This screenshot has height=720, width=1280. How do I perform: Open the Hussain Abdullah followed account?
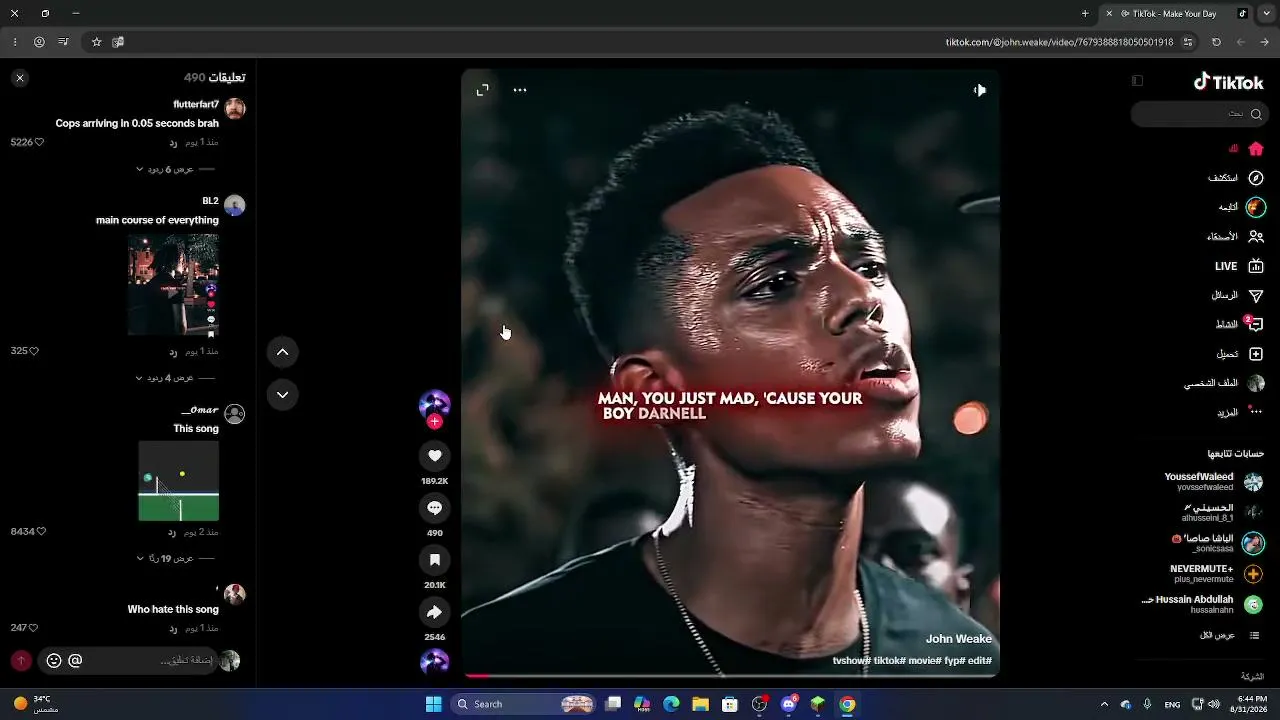(1202, 604)
